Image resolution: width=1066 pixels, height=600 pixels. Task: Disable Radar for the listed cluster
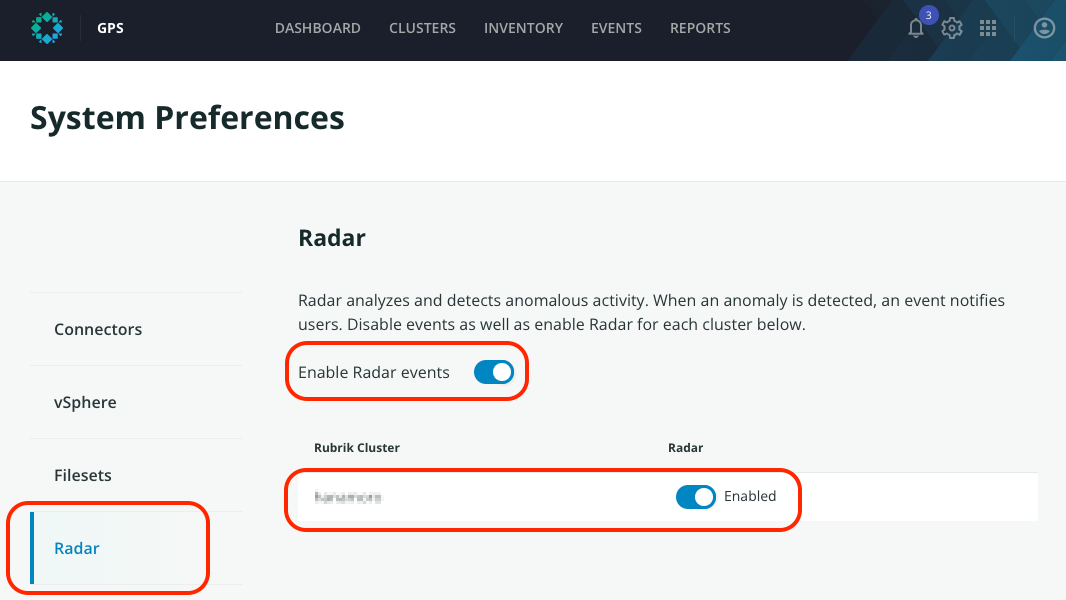pos(696,496)
